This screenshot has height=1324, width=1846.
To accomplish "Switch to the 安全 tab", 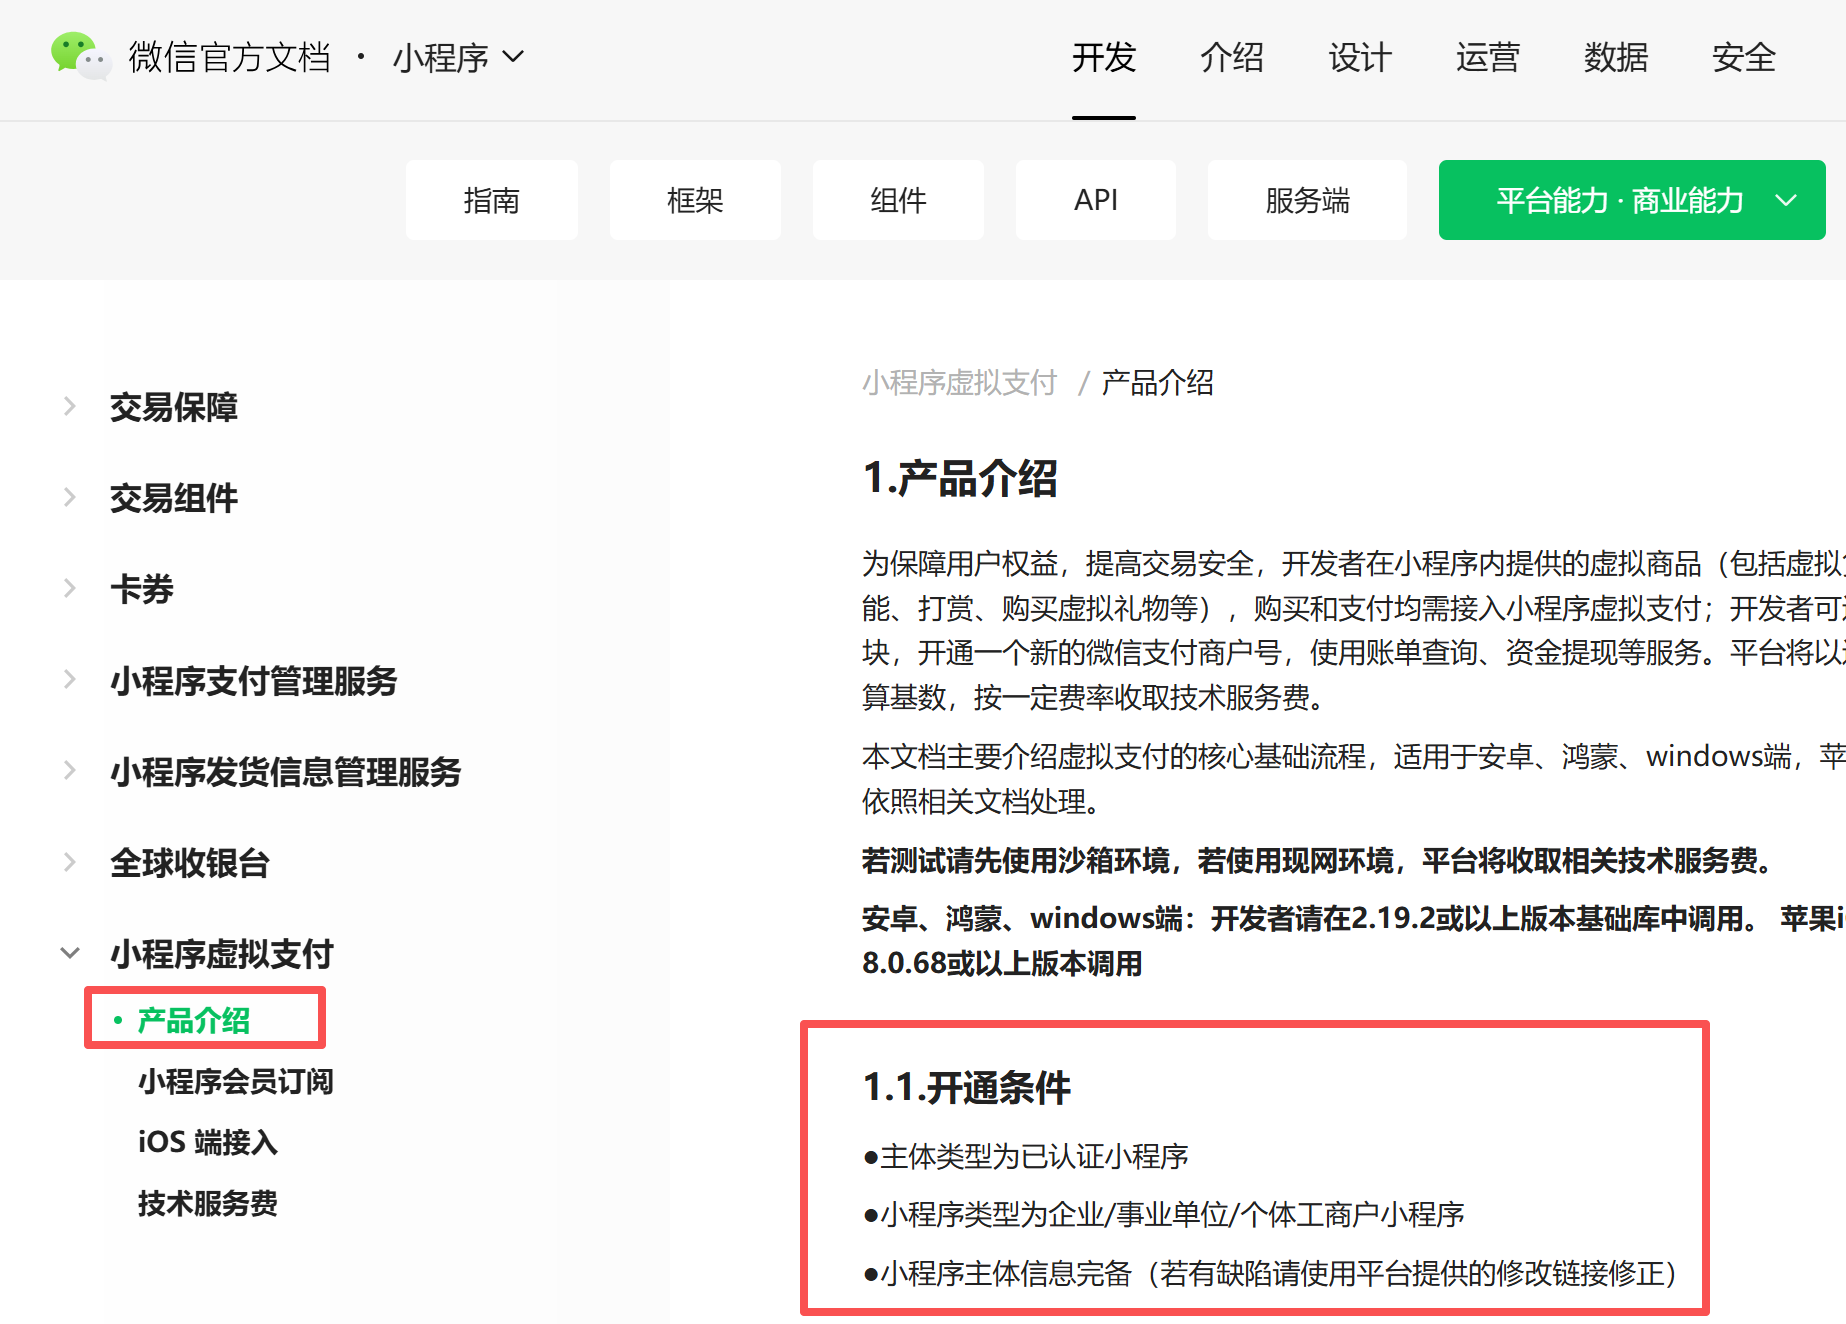I will click(1744, 57).
